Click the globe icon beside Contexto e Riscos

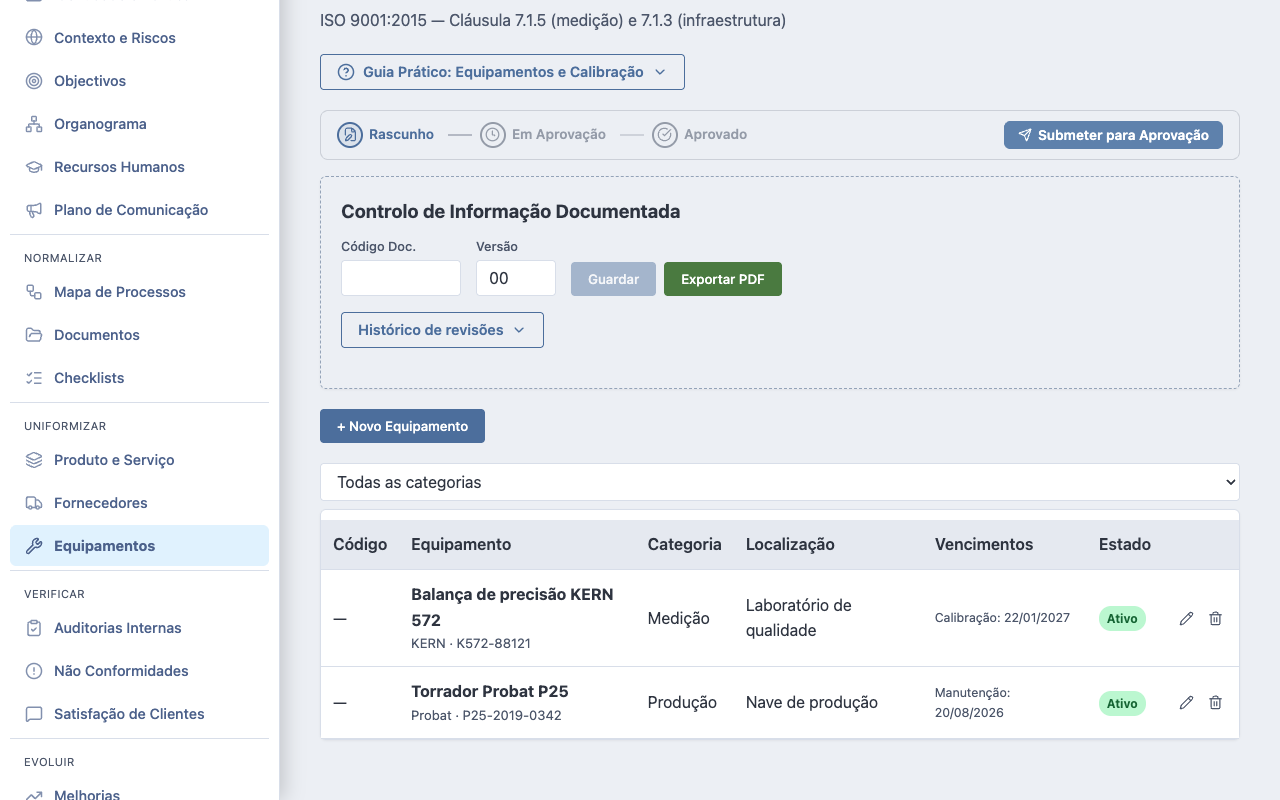coord(34,38)
